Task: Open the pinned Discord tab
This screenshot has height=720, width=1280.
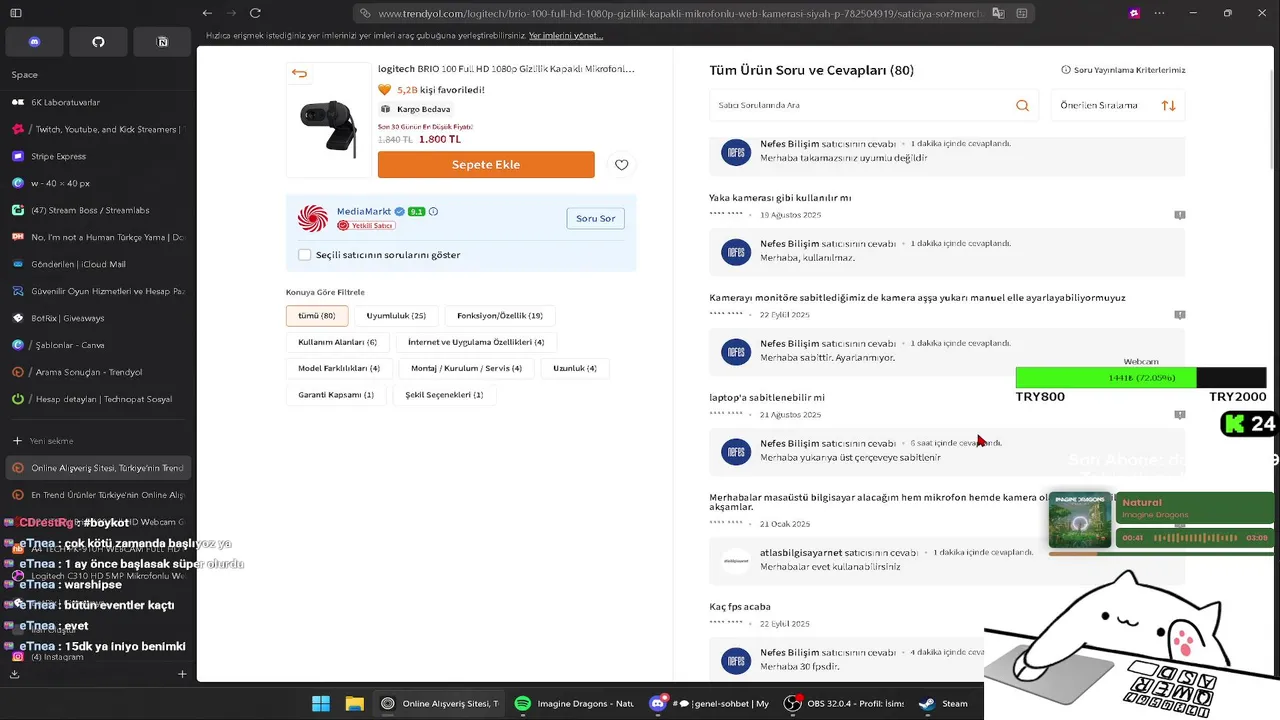Action: click(34, 42)
